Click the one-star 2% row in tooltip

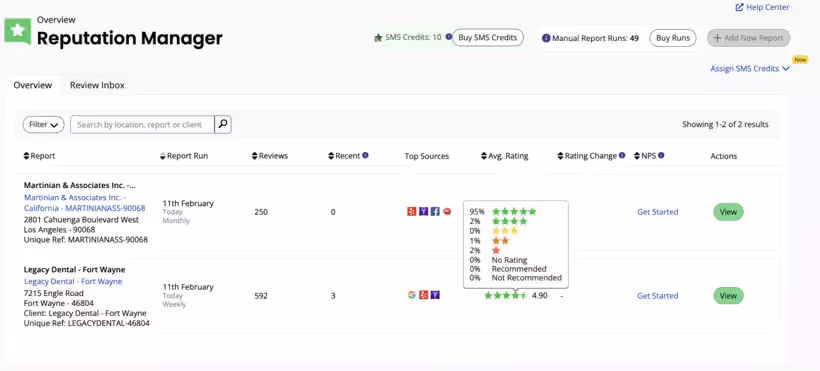[x=485, y=250]
